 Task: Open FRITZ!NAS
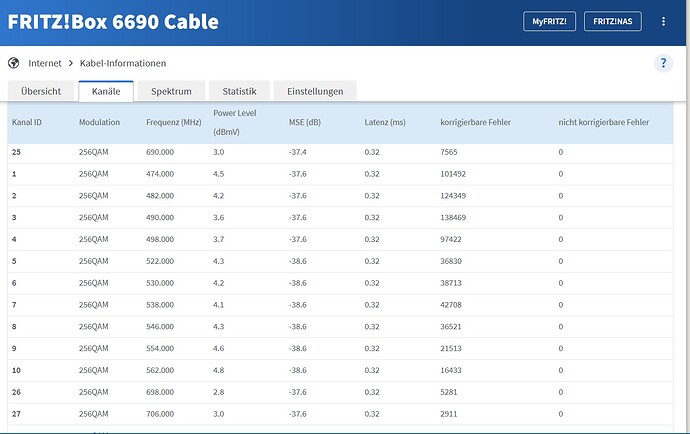(x=613, y=21)
